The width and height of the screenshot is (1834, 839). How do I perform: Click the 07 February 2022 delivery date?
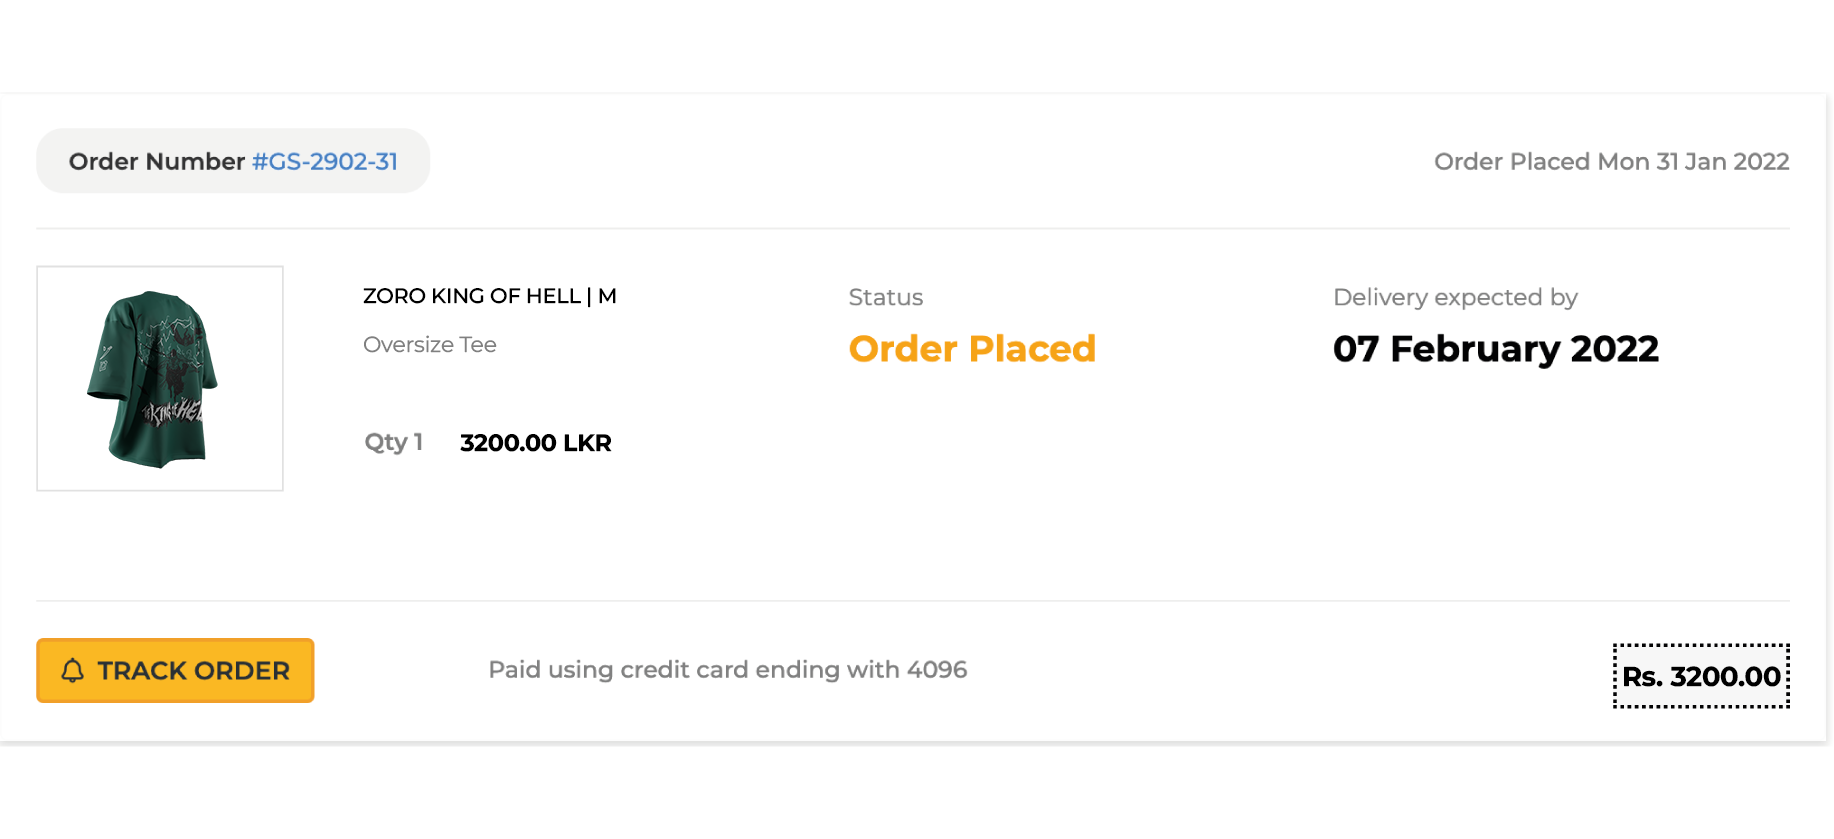coord(1495,349)
